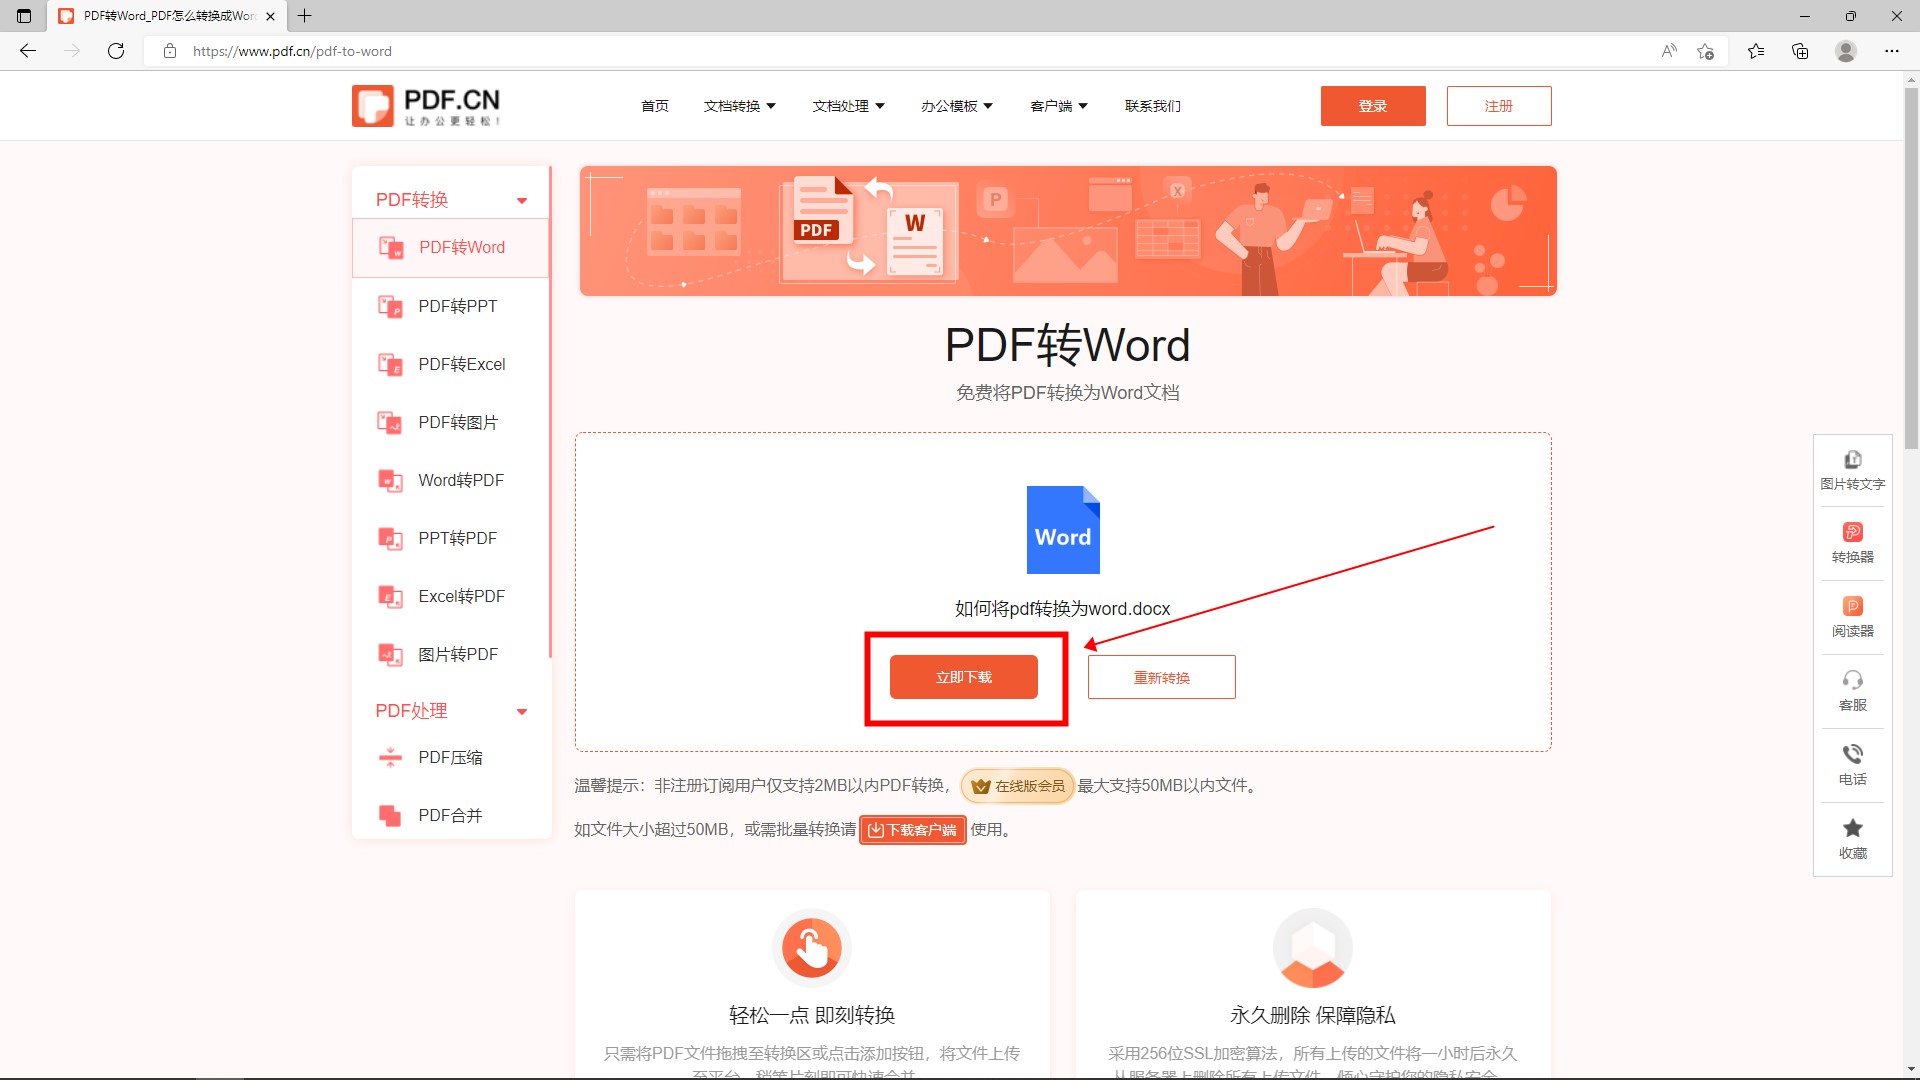Select PPT转PDF in sidebar

click(451, 538)
